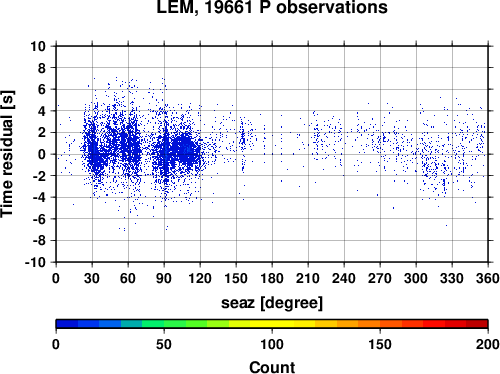The height and width of the screenshot is (374, 500).
Task: Click the plot title LEM P observations
Action: [272, 7]
